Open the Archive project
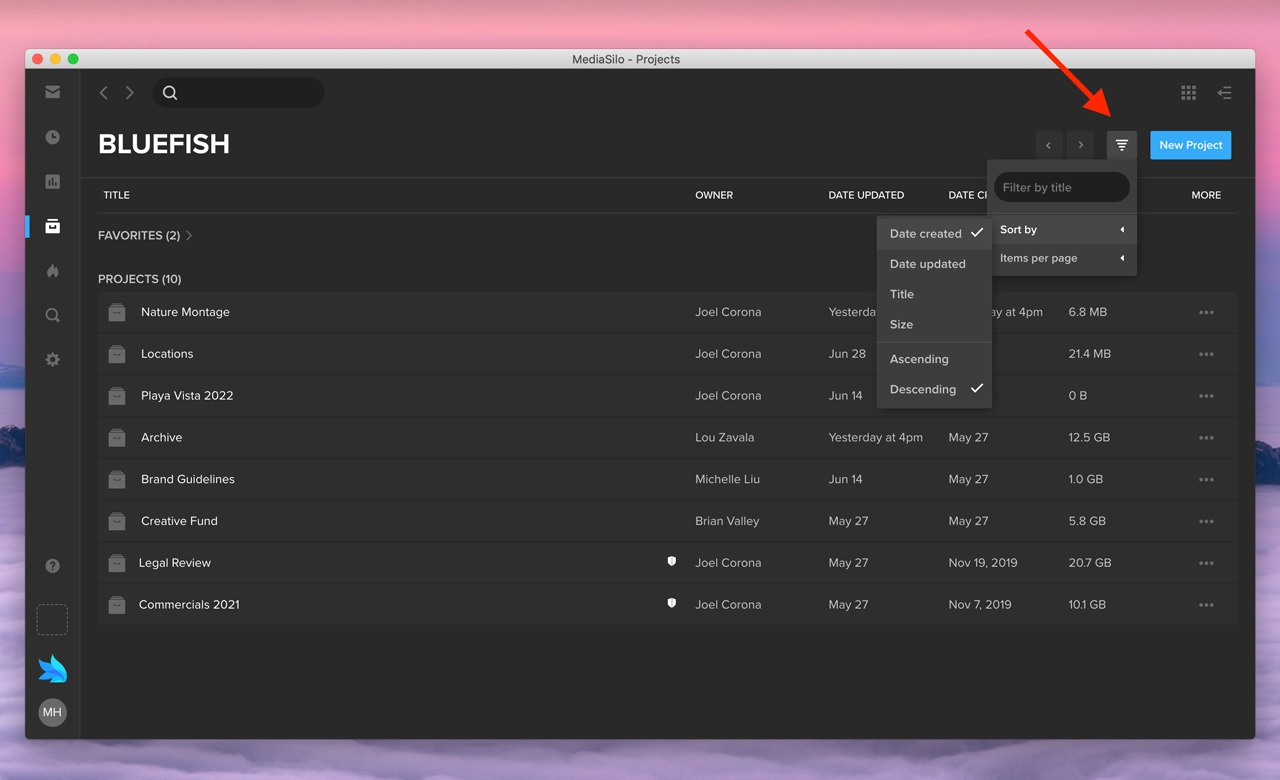 coord(161,438)
